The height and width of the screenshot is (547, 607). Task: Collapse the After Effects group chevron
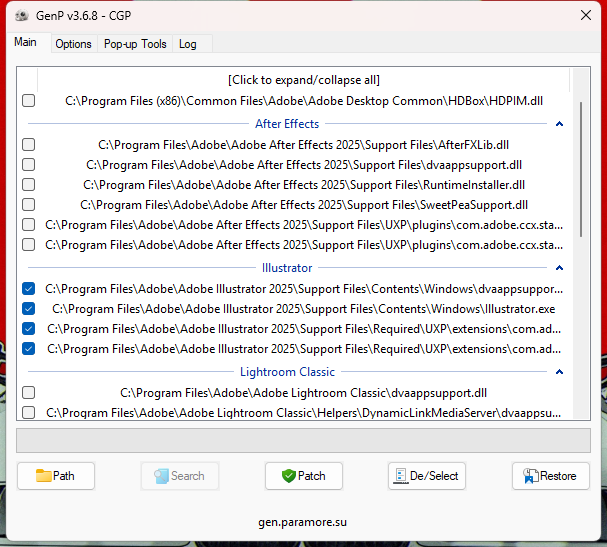pyautogui.click(x=559, y=124)
